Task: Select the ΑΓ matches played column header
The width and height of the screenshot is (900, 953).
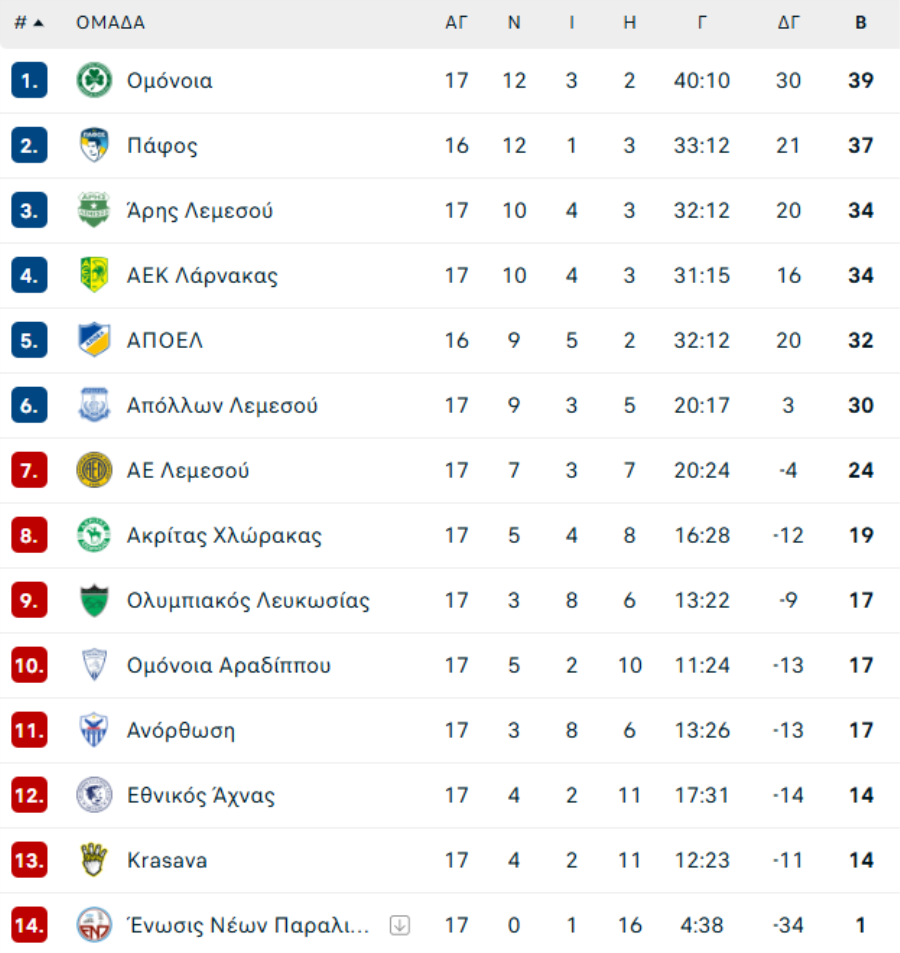Action: (x=456, y=23)
